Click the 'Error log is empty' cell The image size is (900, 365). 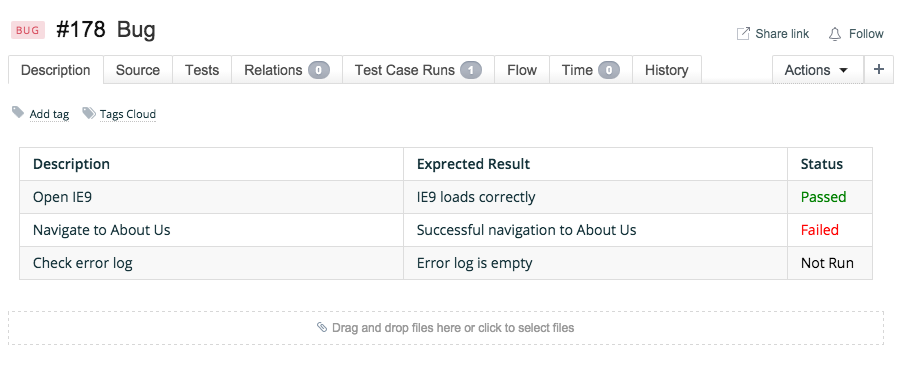click(595, 263)
